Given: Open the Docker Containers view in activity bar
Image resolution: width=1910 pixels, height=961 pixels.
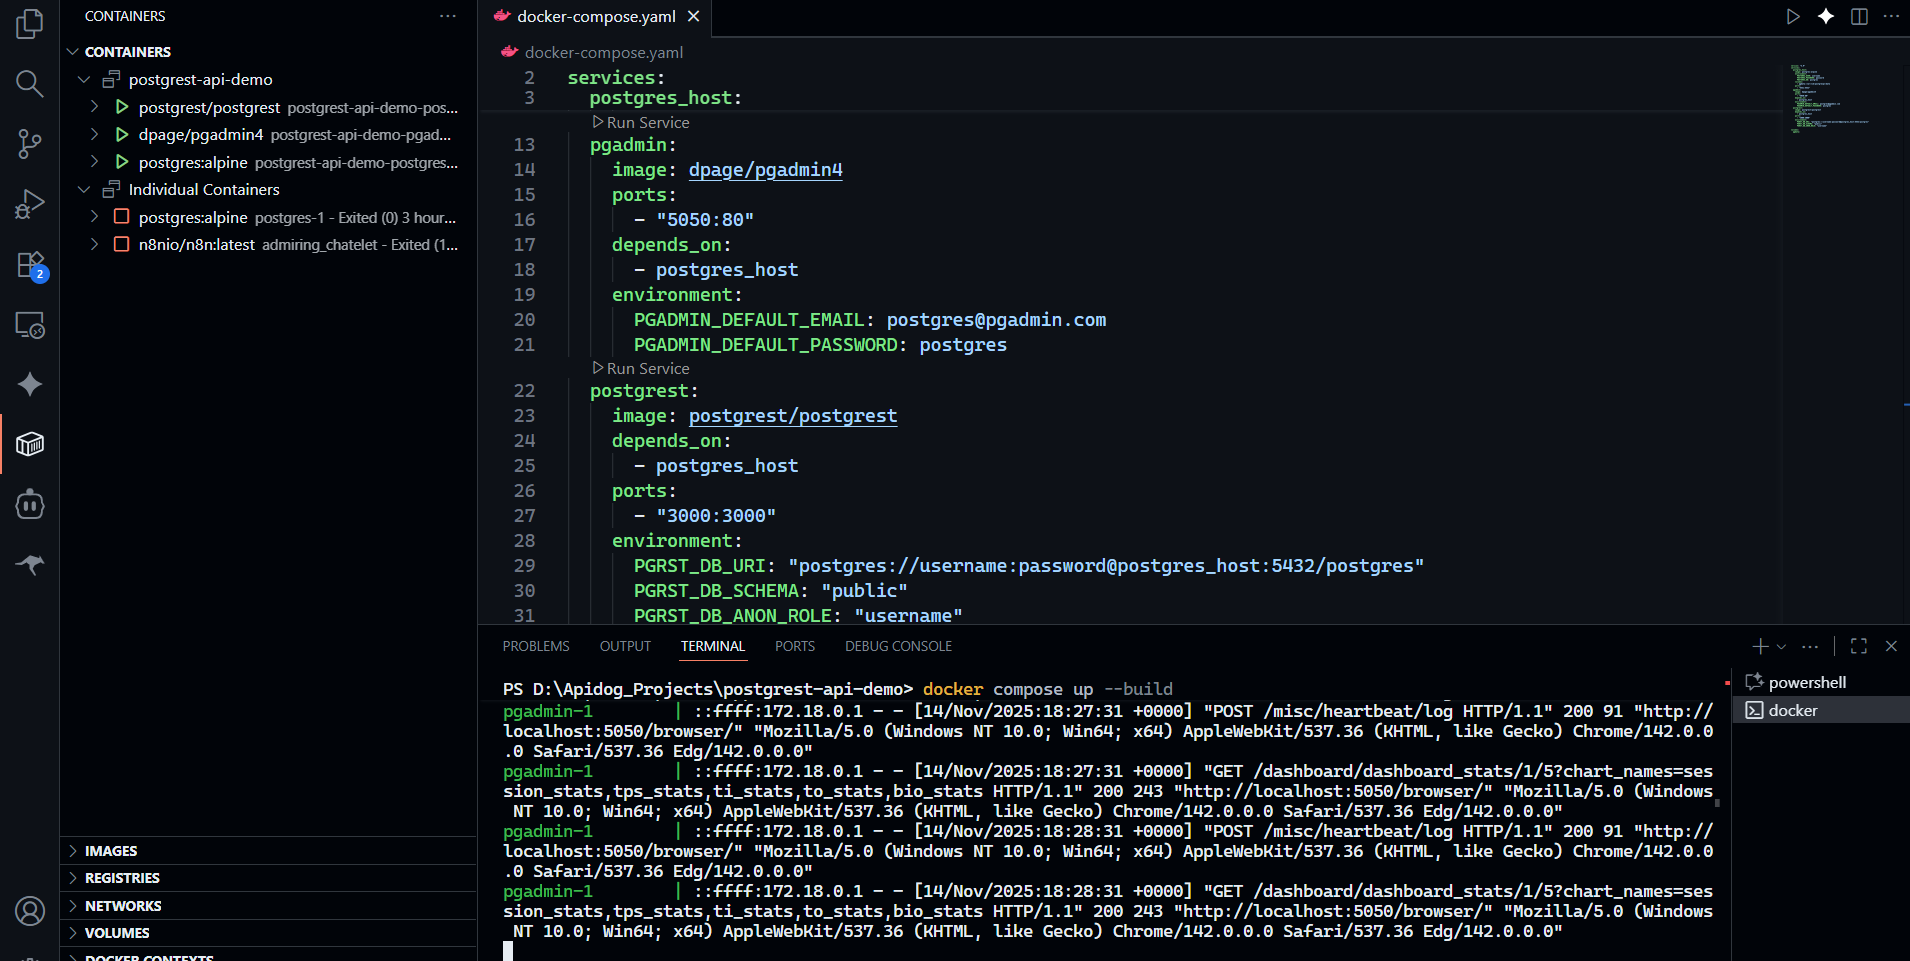Looking at the screenshot, I should [x=29, y=443].
